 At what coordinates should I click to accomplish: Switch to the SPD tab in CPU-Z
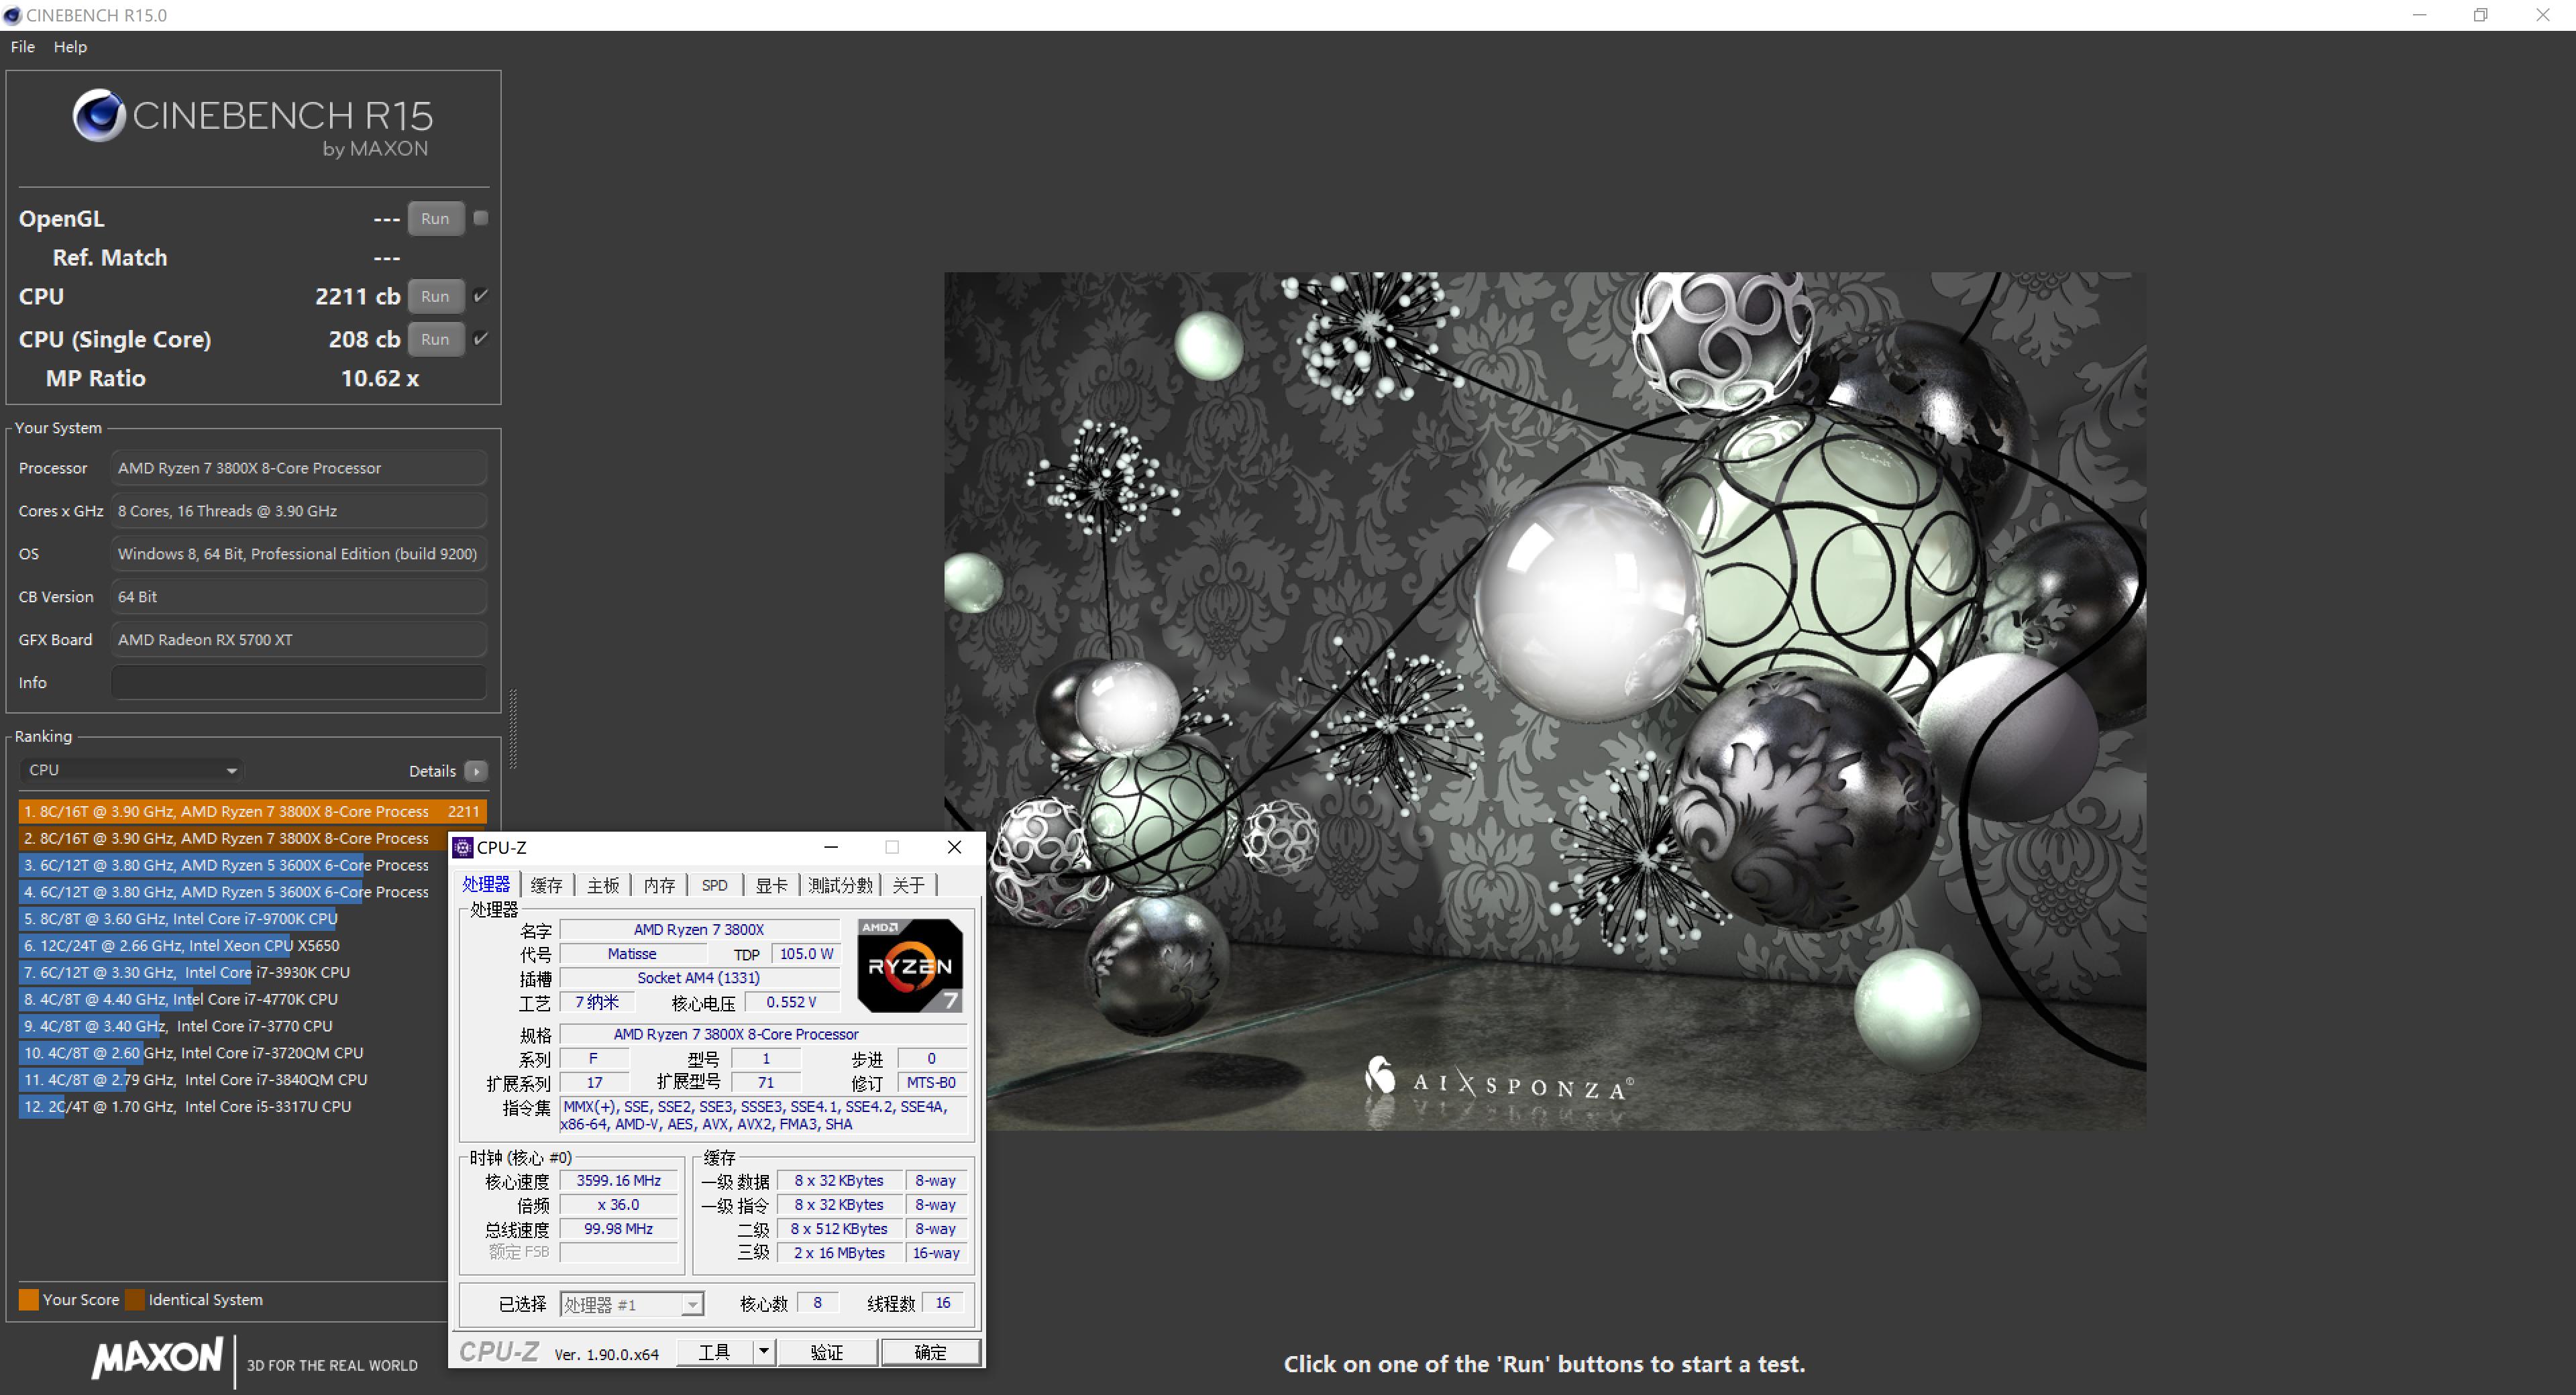coord(714,885)
